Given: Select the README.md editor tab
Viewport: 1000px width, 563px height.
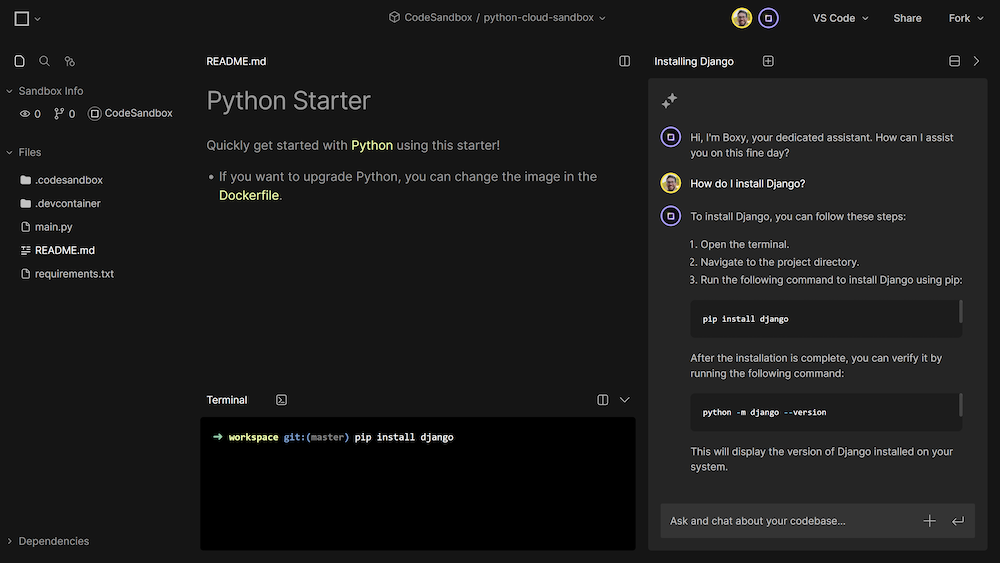Looking at the screenshot, I should (x=236, y=61).
